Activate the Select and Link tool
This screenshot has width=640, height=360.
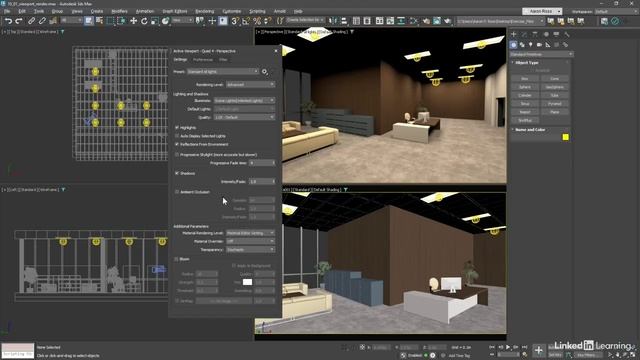(31, 21)
